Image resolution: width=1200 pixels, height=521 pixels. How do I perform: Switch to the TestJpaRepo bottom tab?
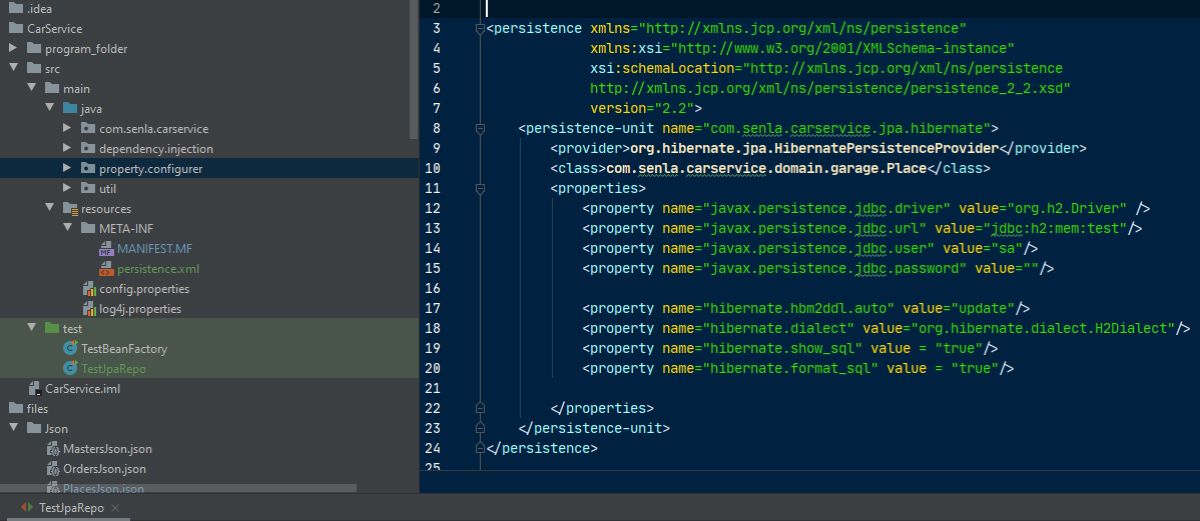(x=71, y=509)
